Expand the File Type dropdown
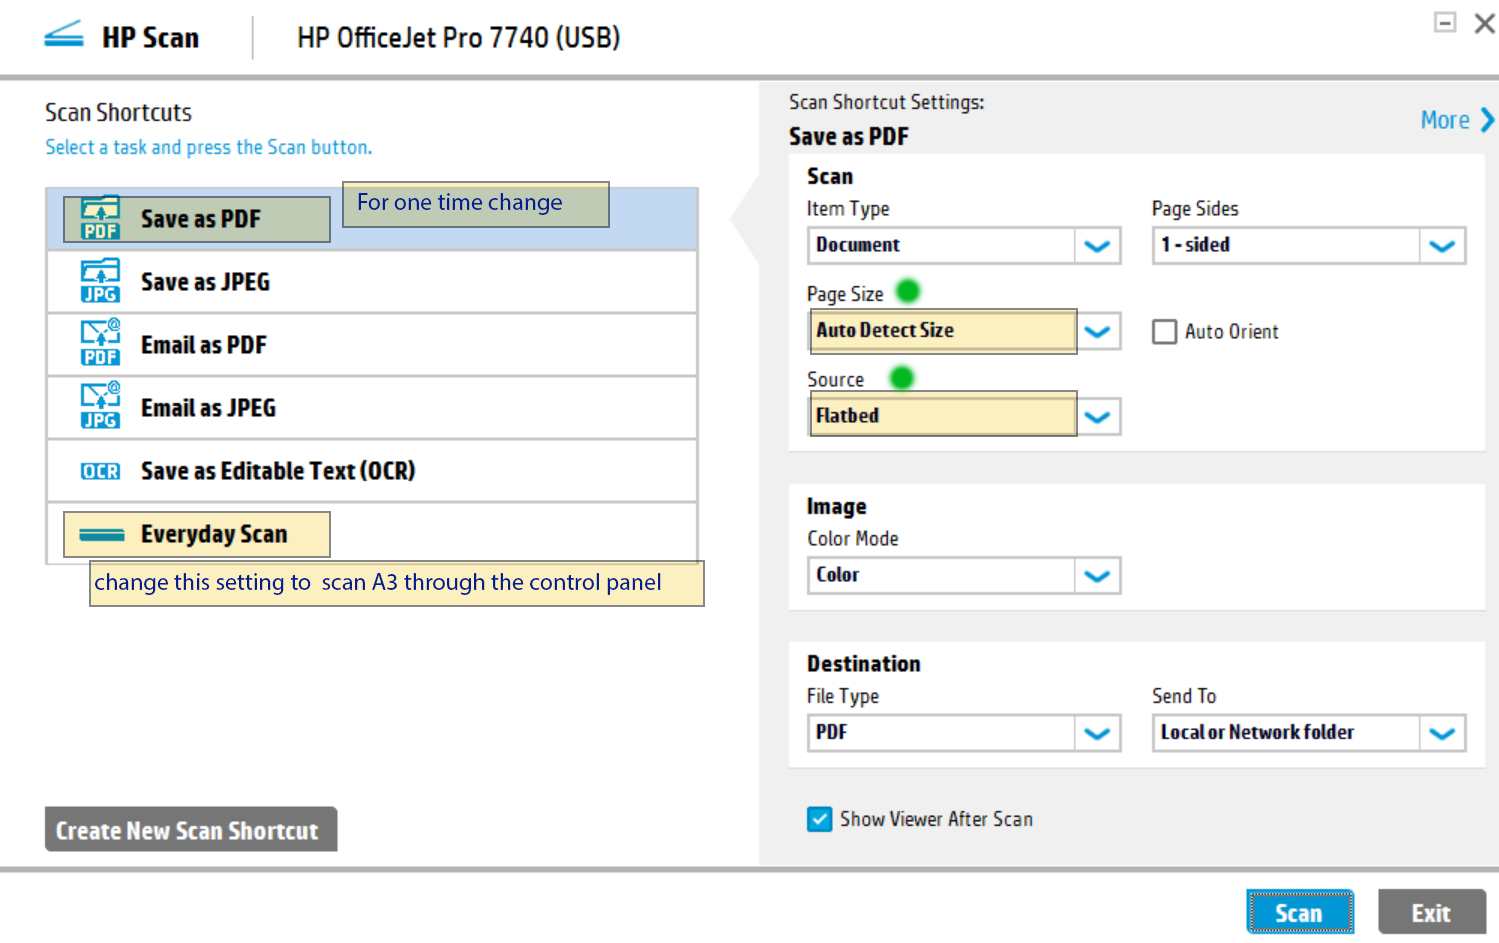 point(1097,733)
